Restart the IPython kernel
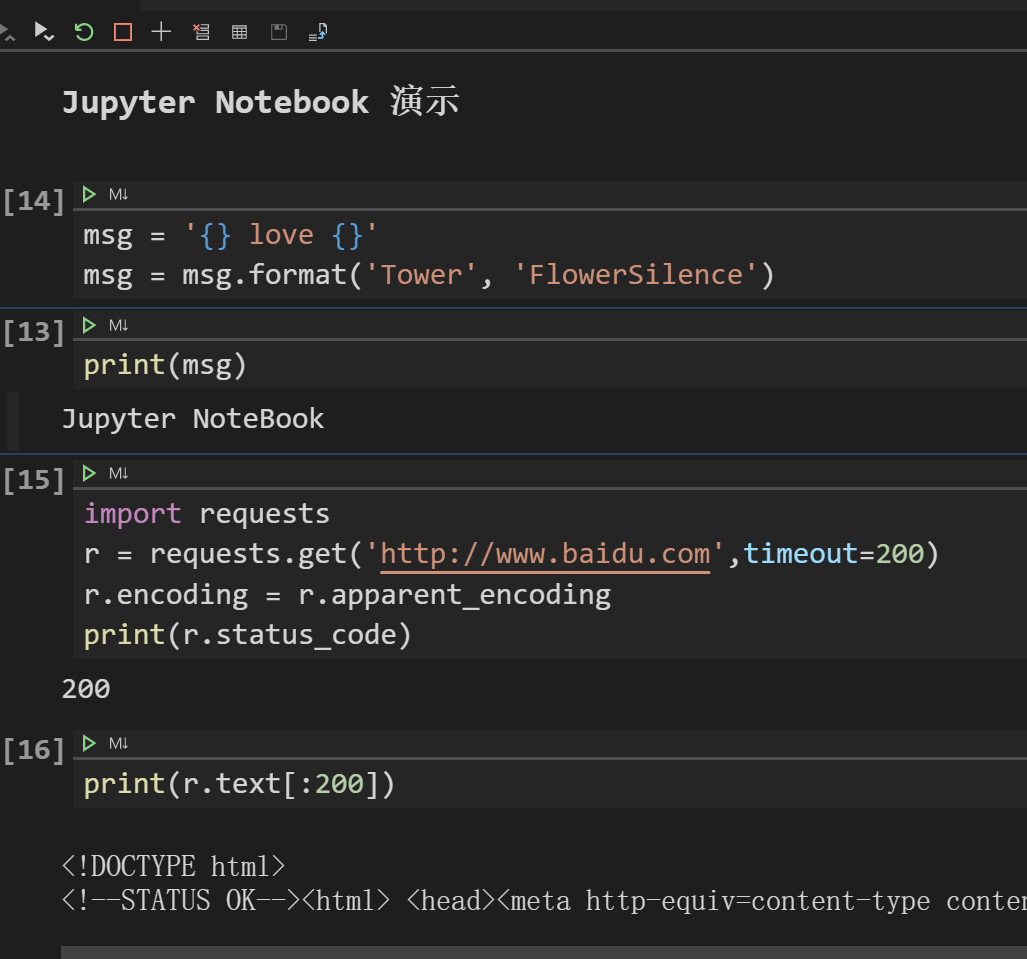 point(84,32)
